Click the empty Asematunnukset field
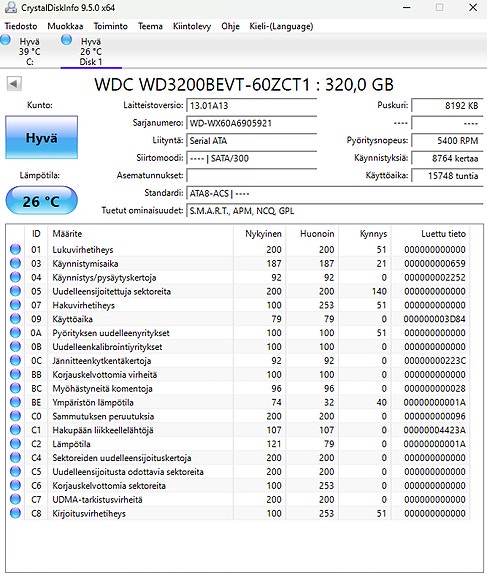The width and height of the screenshot is (487, 575). coord(252,176)
